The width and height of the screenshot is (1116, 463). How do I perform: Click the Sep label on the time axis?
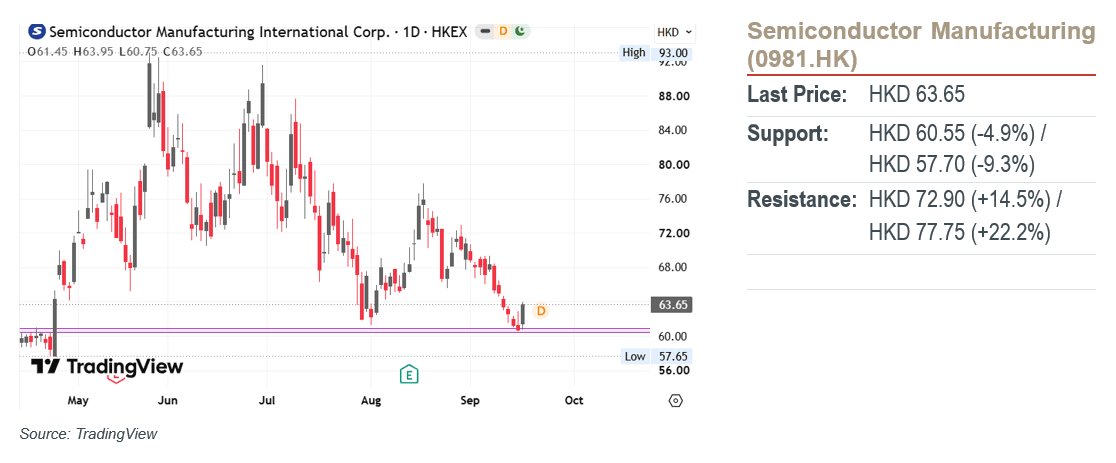tap(470, 401)
